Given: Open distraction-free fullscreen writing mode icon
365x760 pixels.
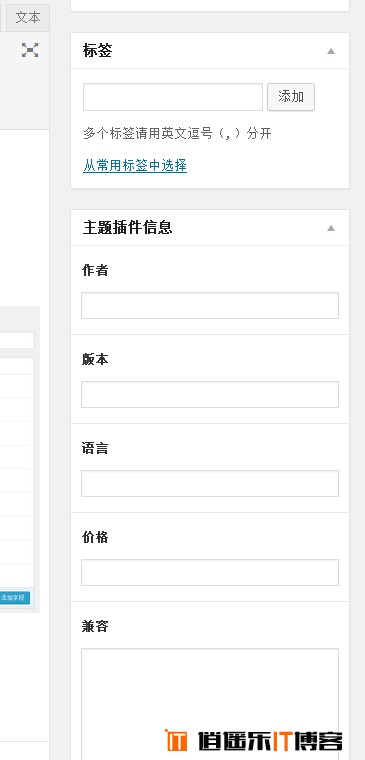Looking at the screenshot, I should (30, 50).
